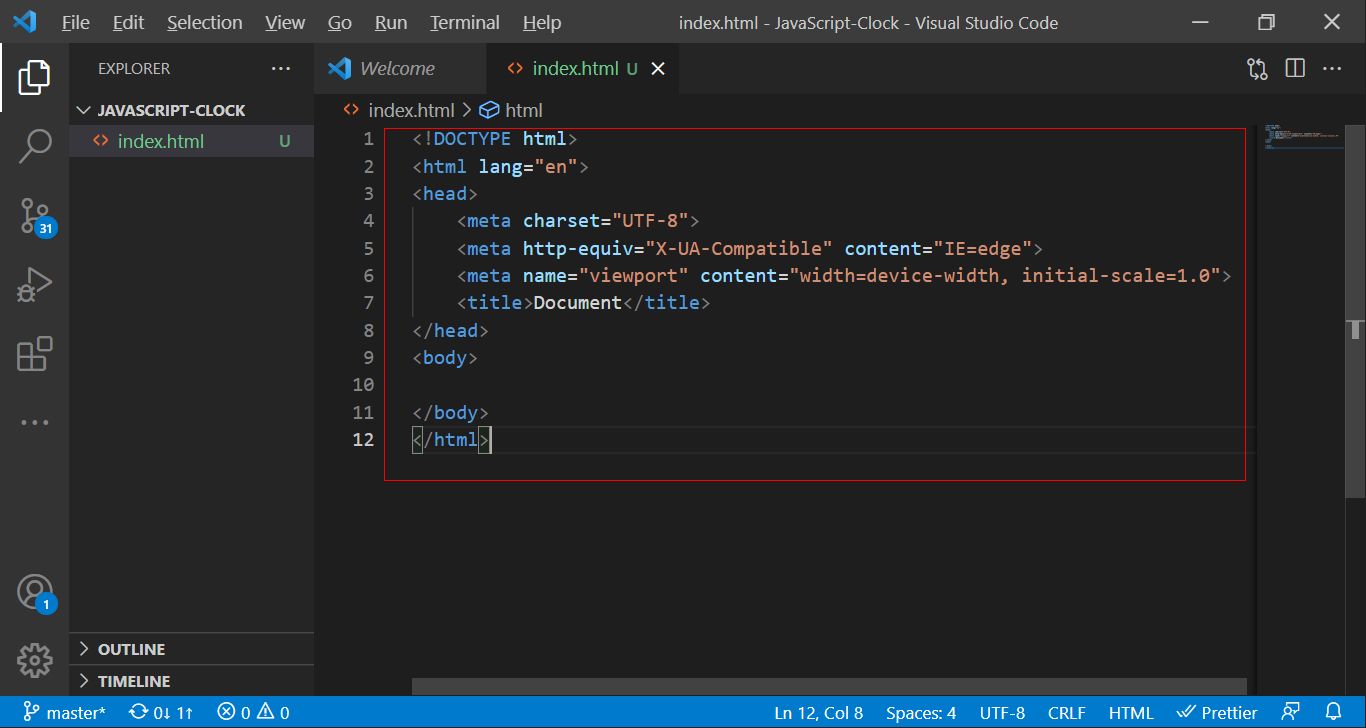Click the DOCTYPE declaration on line 1
This screenshot has width=1366, height=728.
tap(495, 139)
